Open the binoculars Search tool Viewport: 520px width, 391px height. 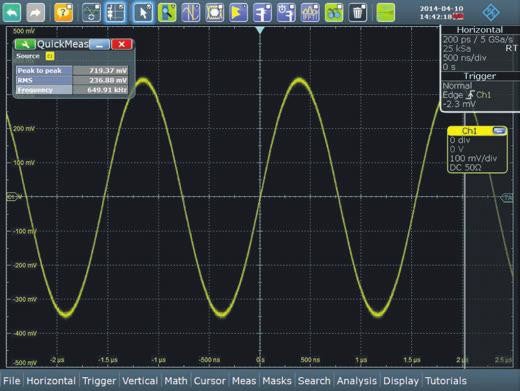tap(334, 13)
